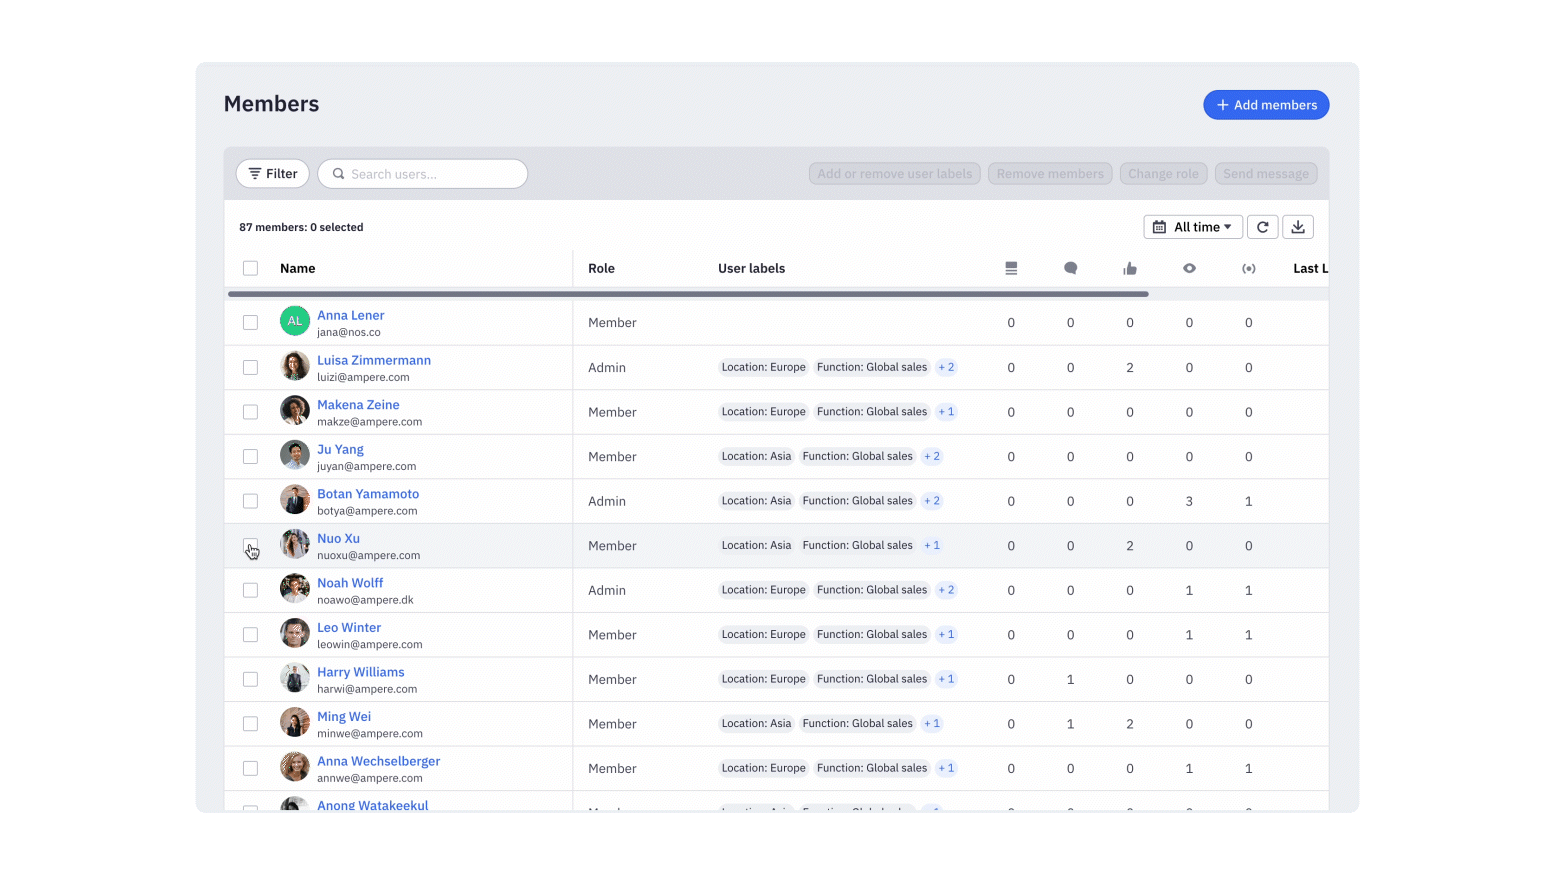Check the box for Nuo Xu
This screenshot has width=1555, height=875.
coord(250,546)
